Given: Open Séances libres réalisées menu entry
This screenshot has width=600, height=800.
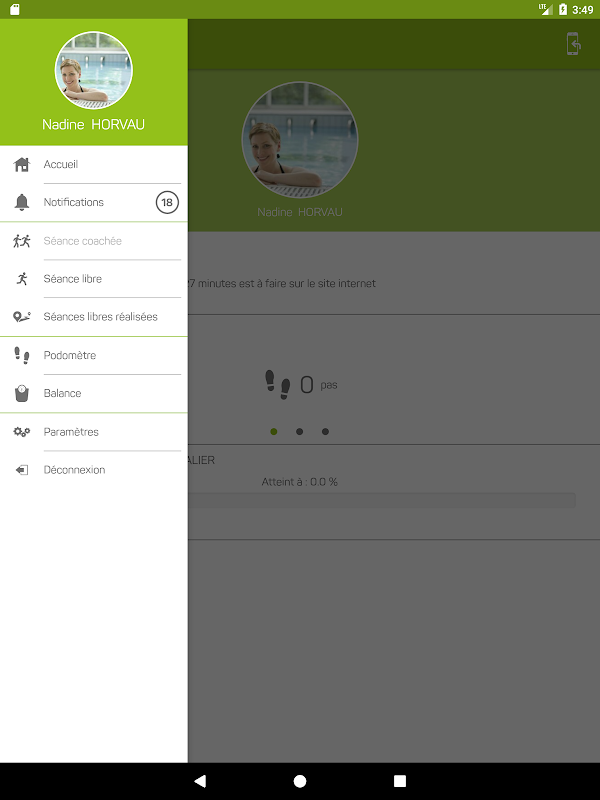Looking at the screenshot, I should tap(94, 317).
